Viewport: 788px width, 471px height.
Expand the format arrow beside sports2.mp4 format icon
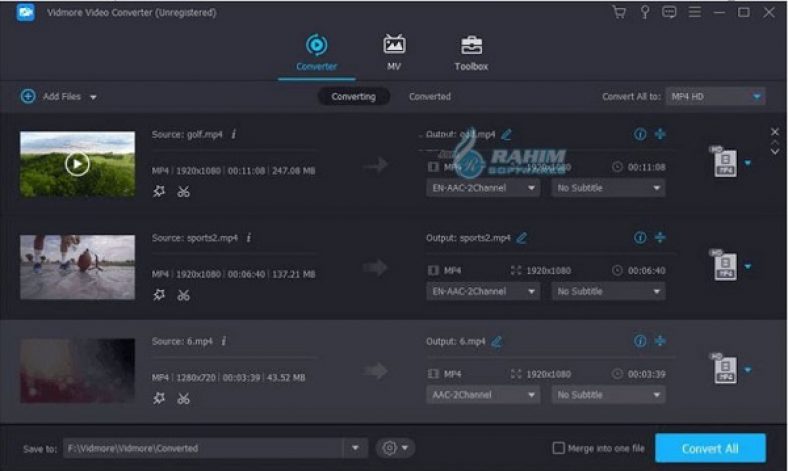click(x=748, y=266)
